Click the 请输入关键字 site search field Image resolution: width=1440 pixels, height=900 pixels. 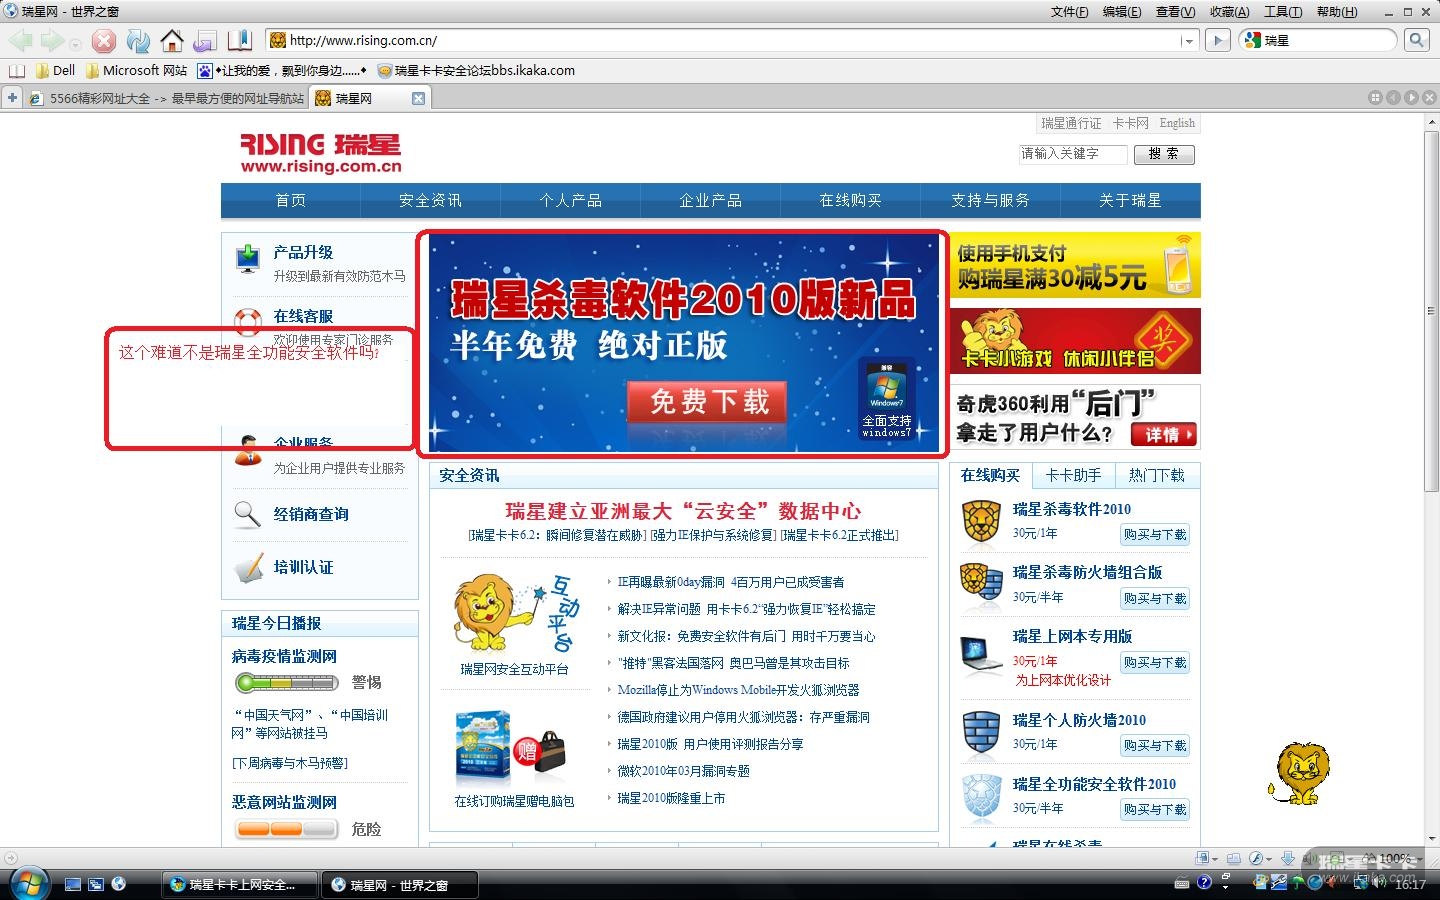tap(1073, 154)
